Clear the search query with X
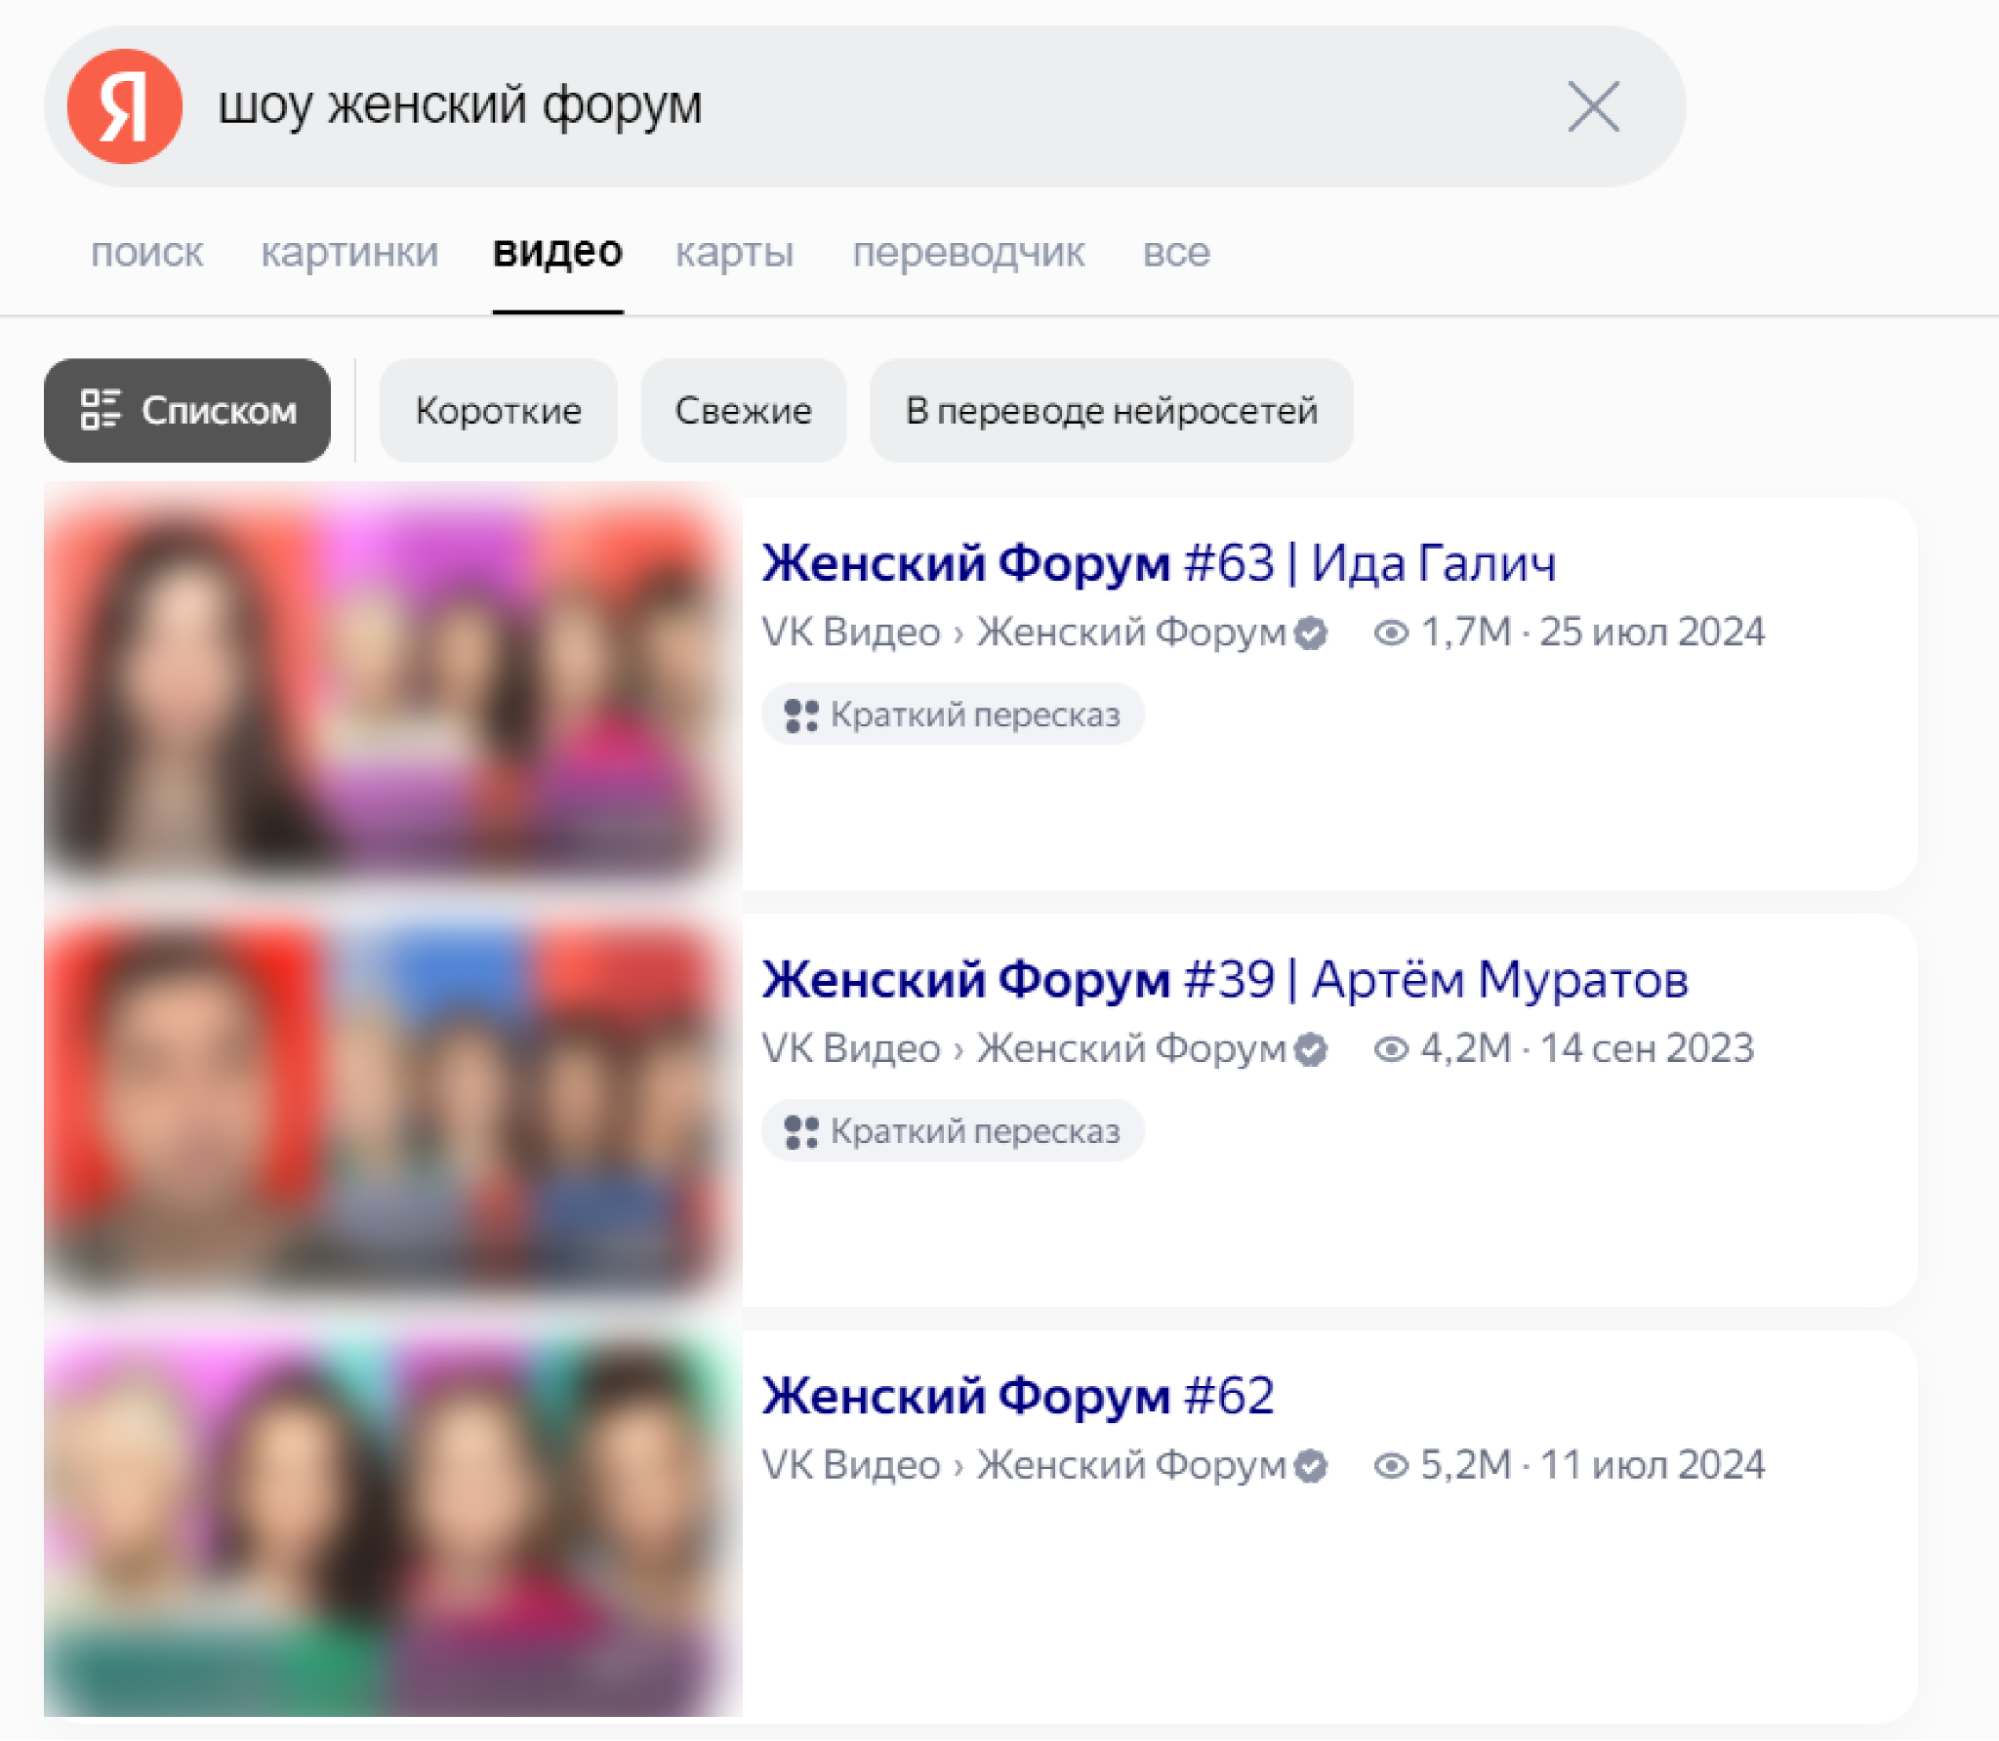 click(1593, 107)
